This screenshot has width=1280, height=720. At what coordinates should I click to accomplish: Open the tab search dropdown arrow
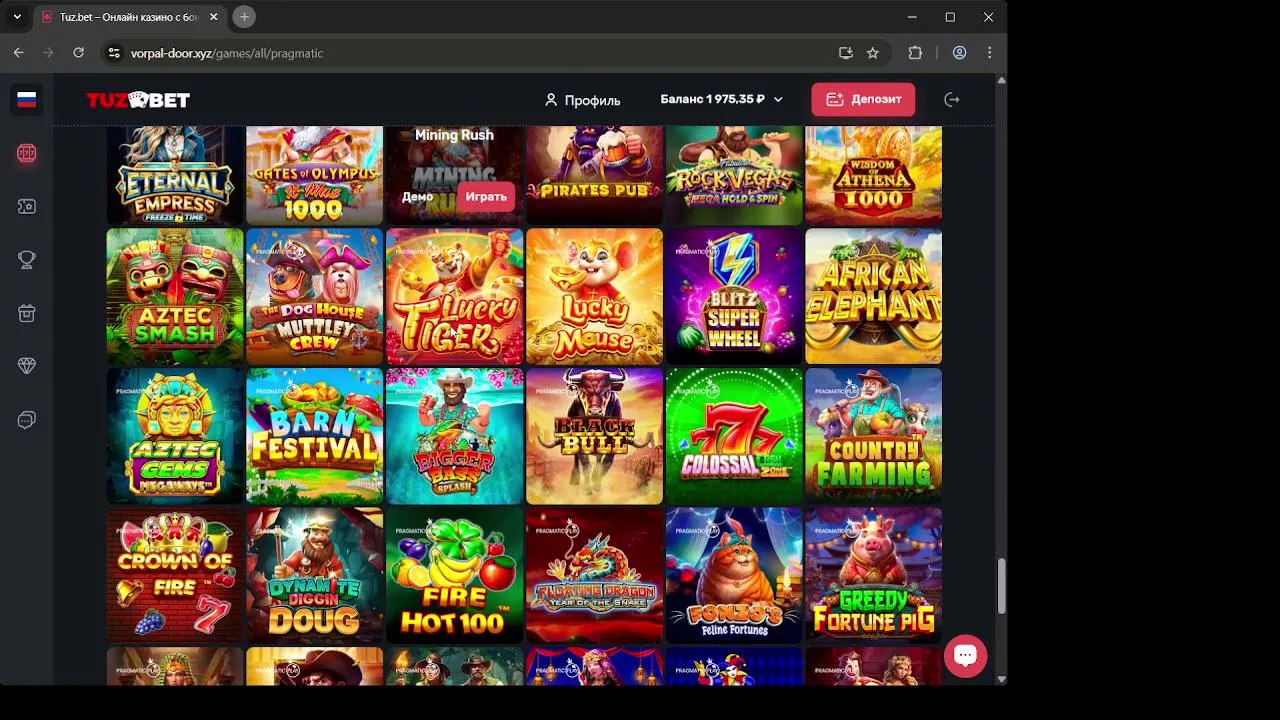pos(17,17)
